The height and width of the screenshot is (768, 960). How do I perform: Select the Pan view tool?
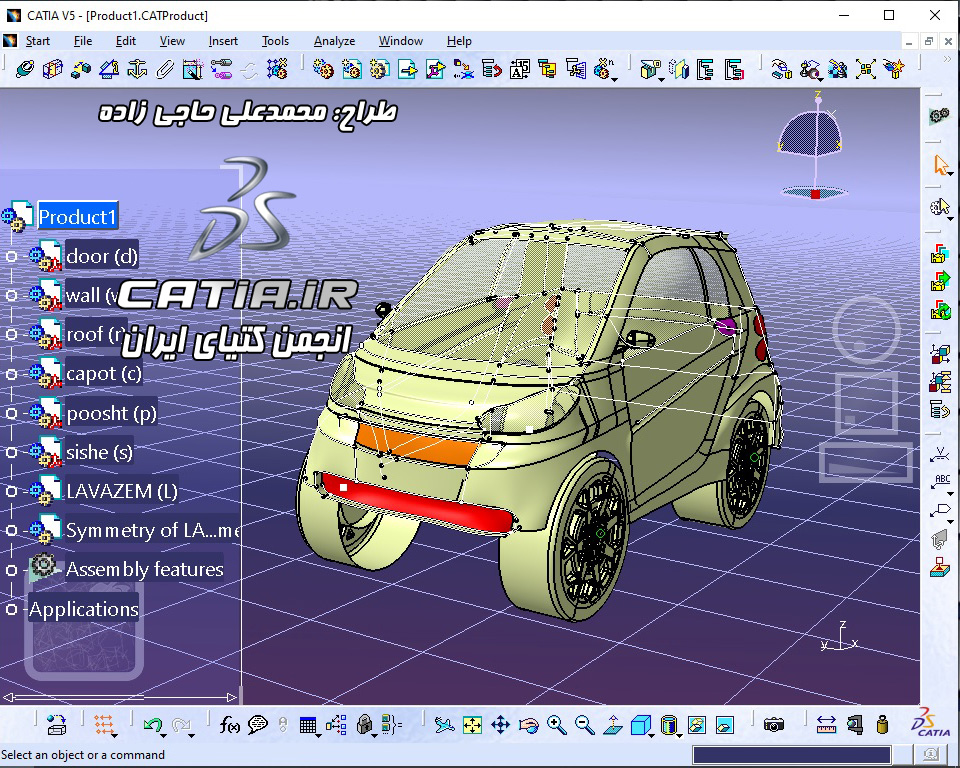(501, 726)
